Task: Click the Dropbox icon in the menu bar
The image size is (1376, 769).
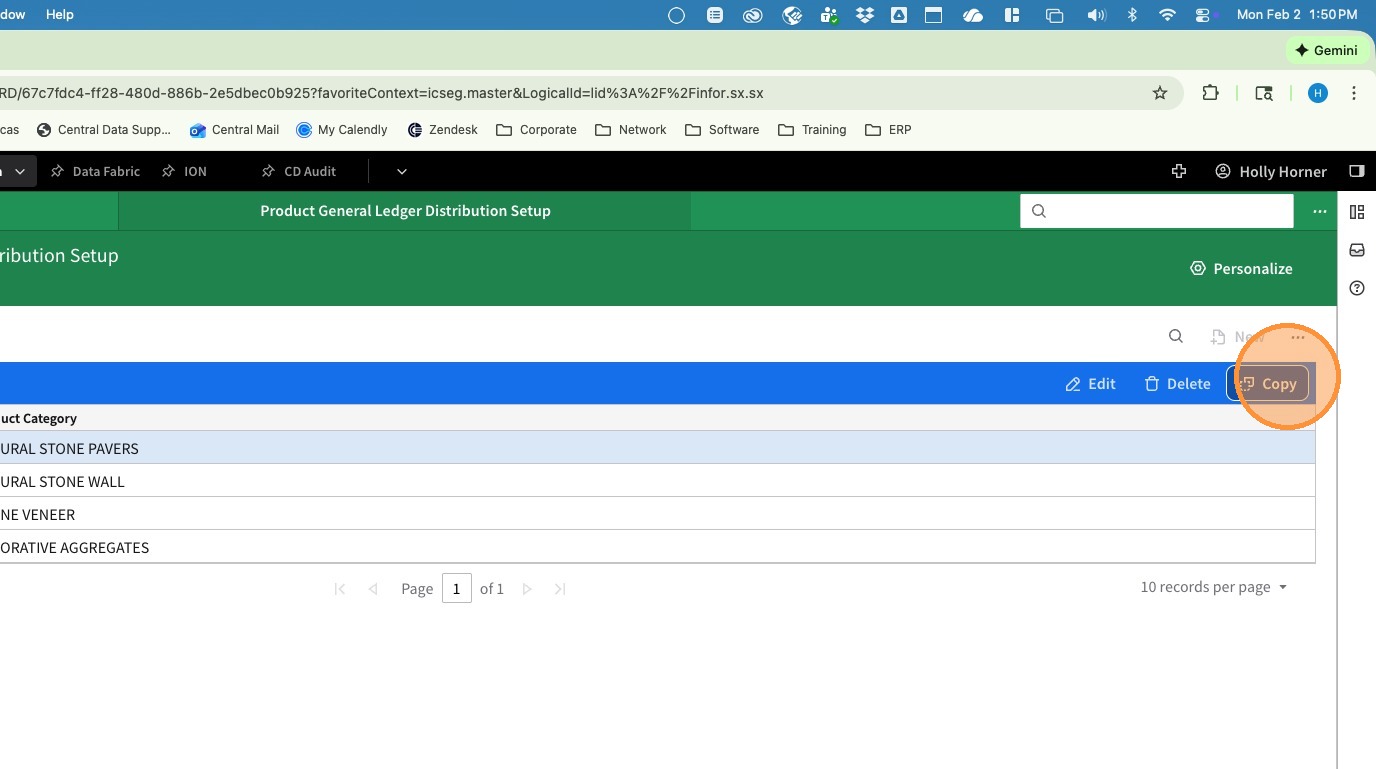Action: coord(864,15)
